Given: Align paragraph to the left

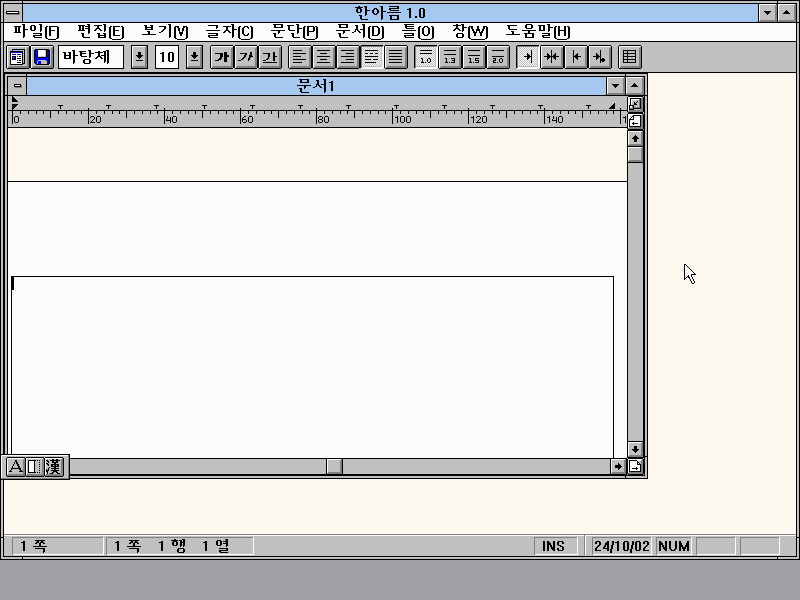Looking at the screenshot, I should point(299,57).
